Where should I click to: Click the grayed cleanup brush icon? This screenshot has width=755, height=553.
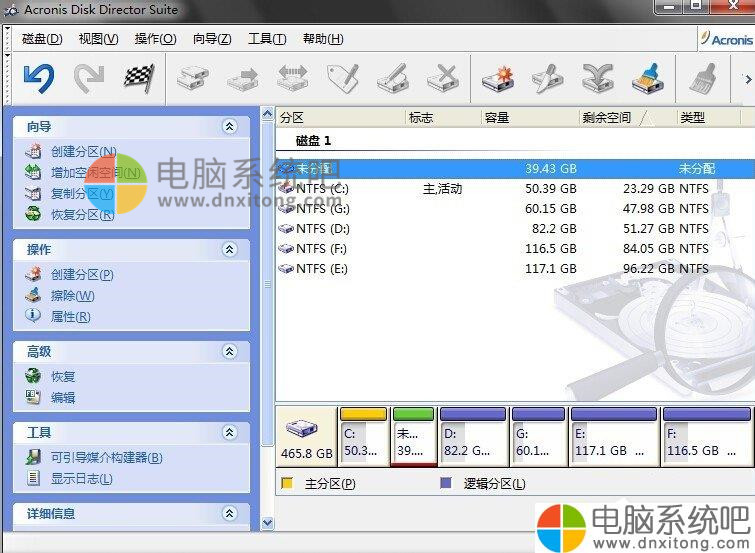pyautogui.click(x=703, y=79)
